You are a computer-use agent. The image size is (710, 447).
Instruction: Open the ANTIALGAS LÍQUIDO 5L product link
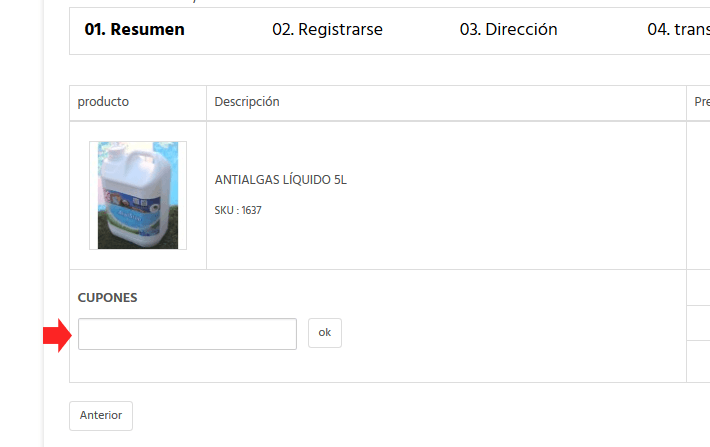(x=281, y=180)
